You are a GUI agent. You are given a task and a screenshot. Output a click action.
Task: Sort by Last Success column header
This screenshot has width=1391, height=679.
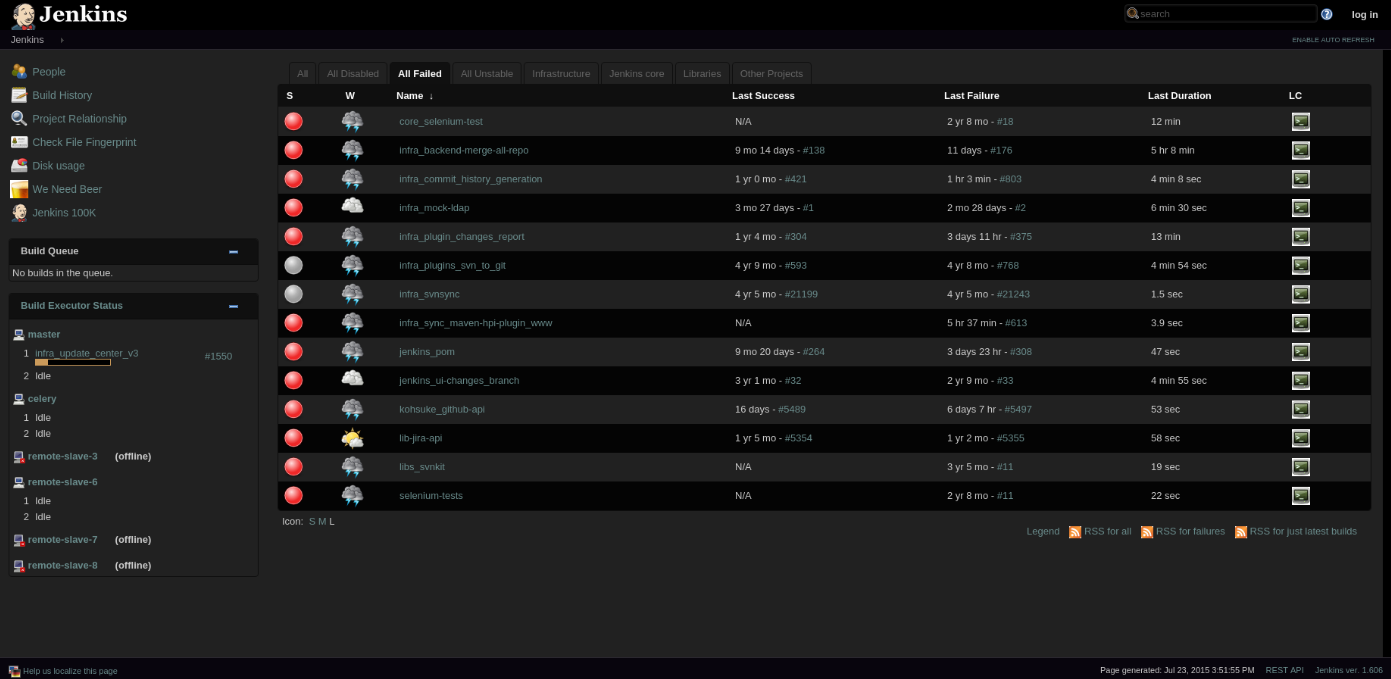point(763,96)
